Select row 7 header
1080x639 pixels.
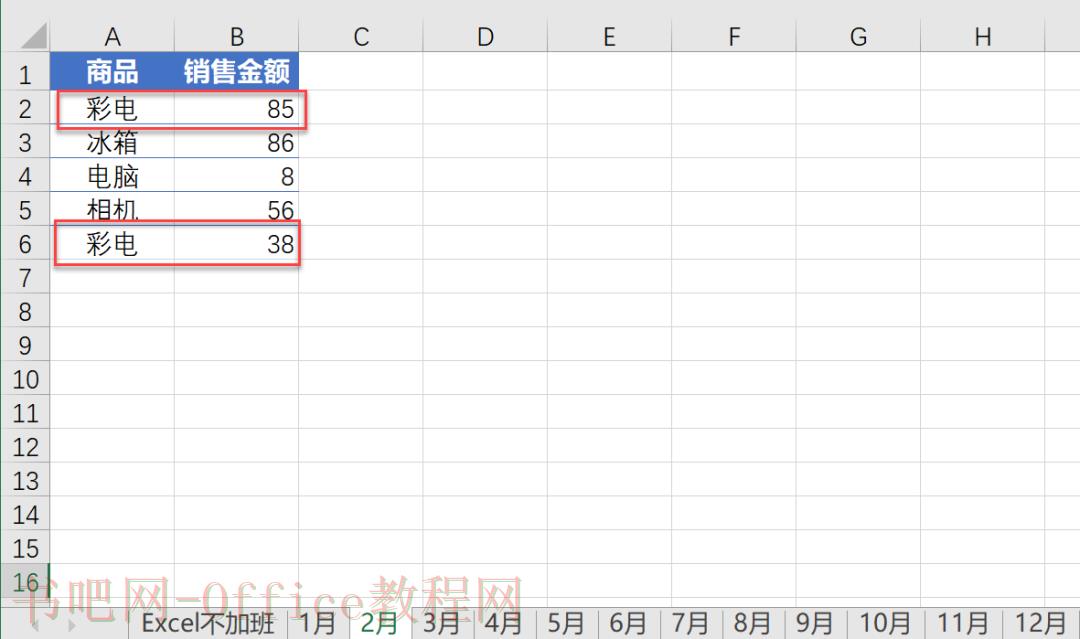coord(25,276)
